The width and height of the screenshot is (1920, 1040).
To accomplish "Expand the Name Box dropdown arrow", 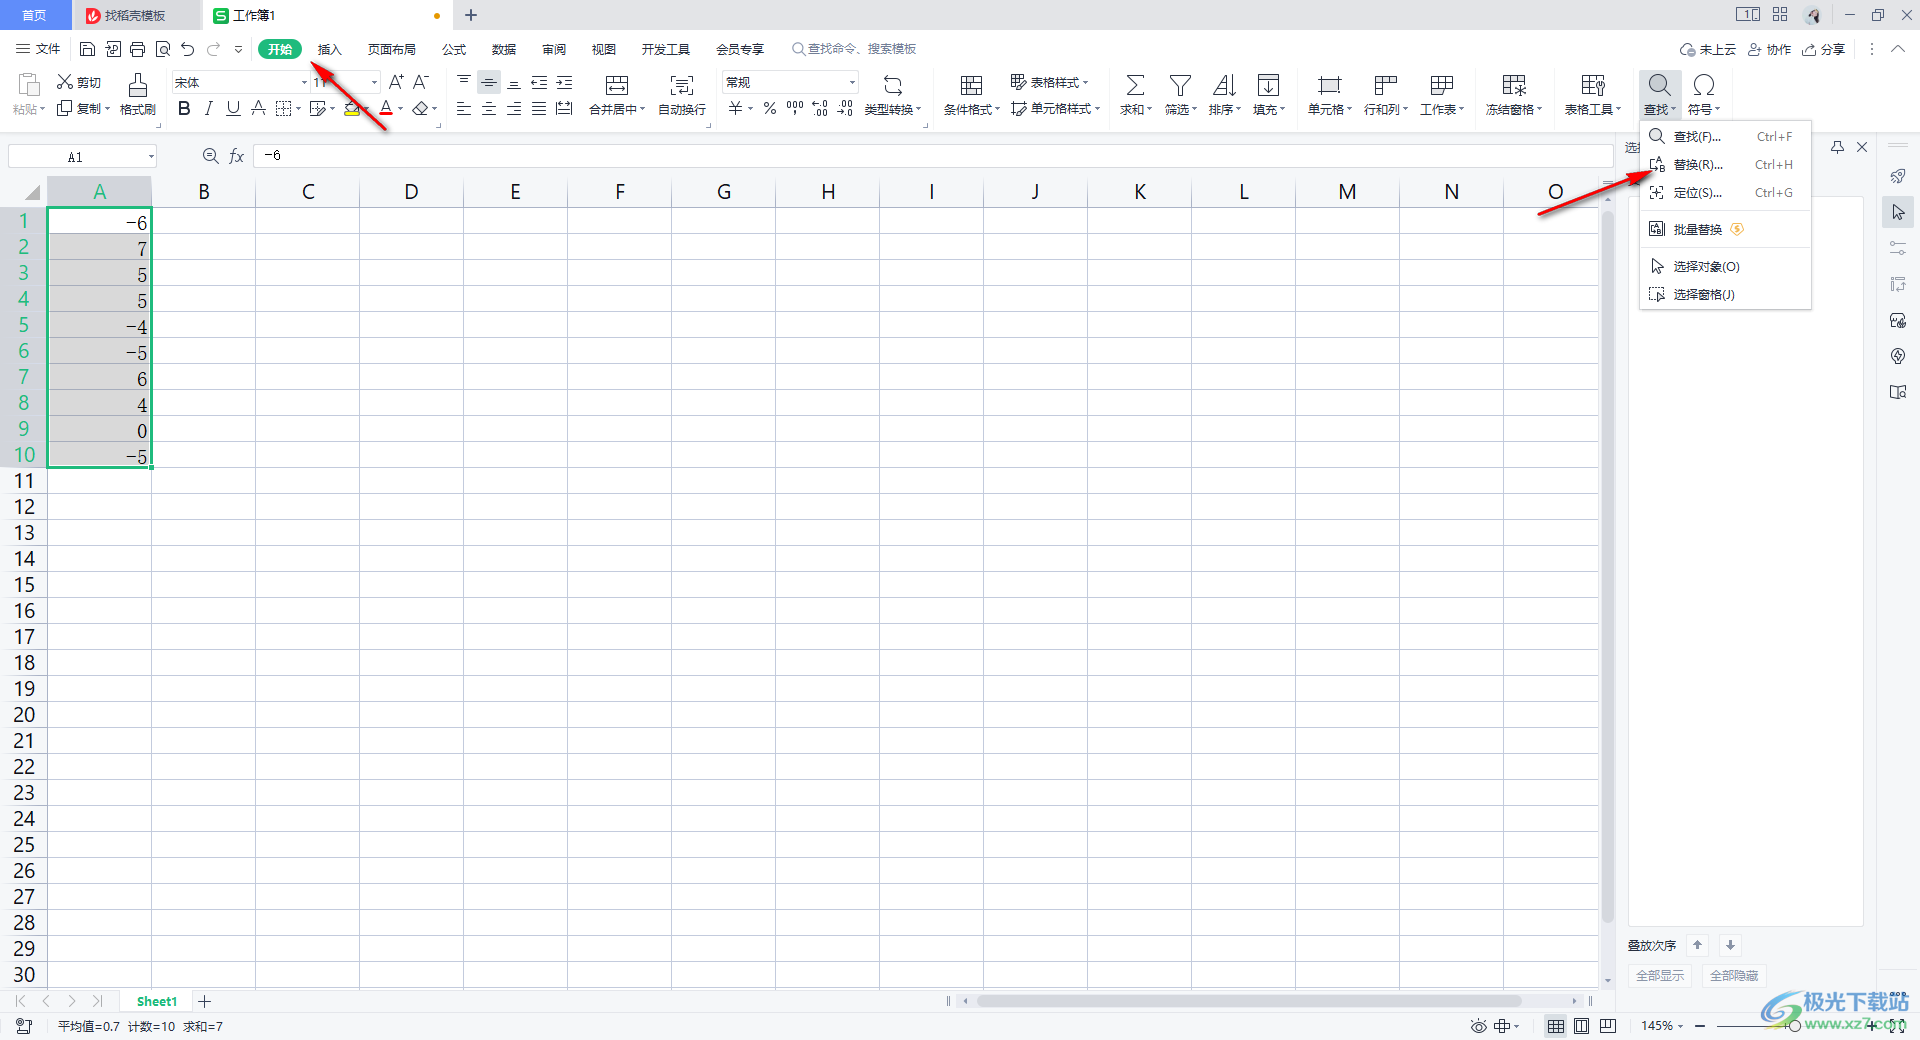I will pos(151,156).
